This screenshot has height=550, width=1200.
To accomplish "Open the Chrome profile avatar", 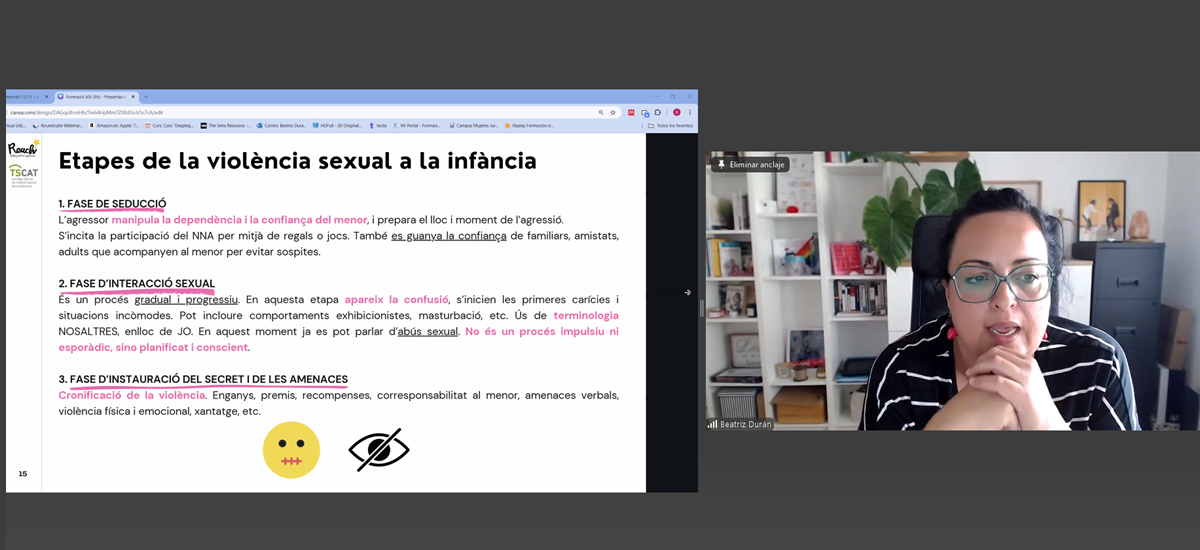I will click(677, 112).
